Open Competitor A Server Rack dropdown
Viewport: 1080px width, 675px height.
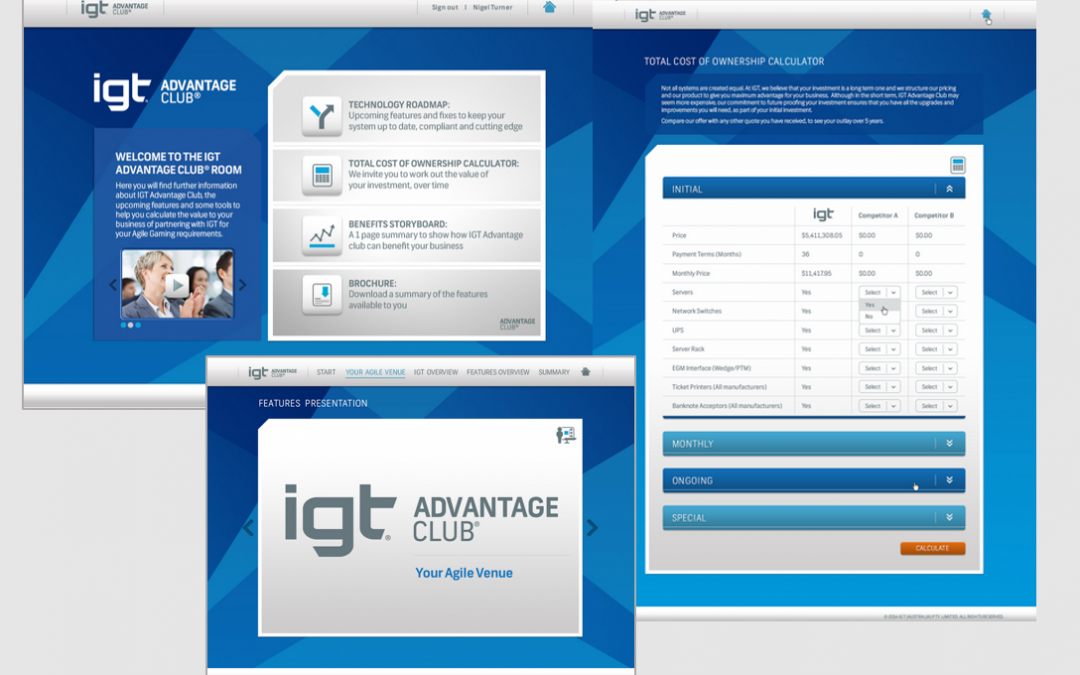pos(880,349)
